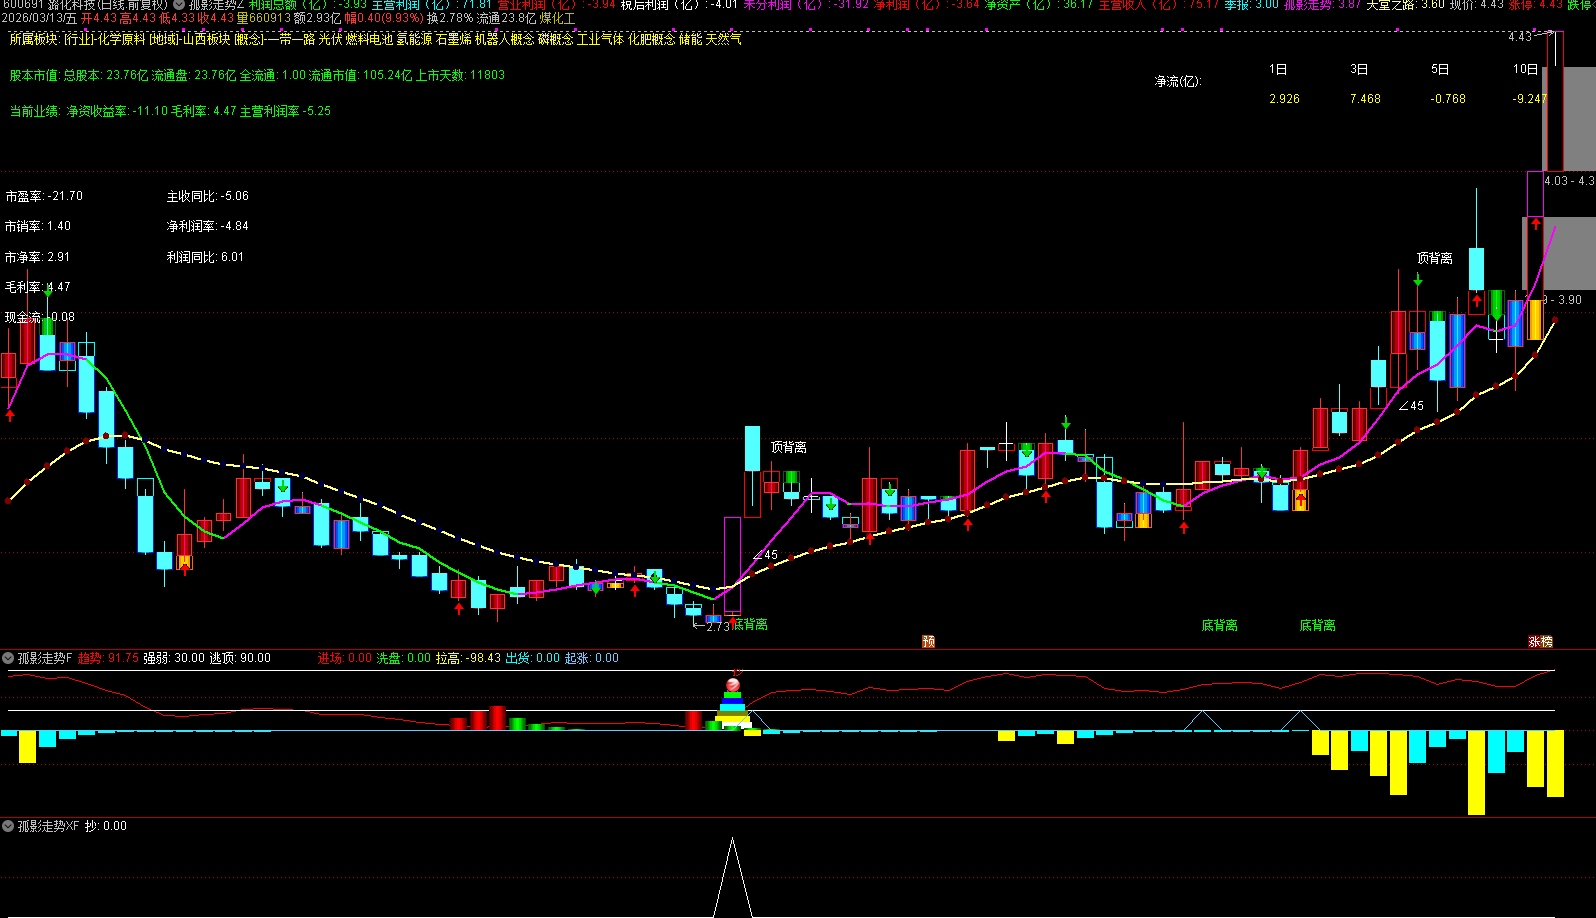Click the 净资收益率: -11.10 figure

coord(117,111)
